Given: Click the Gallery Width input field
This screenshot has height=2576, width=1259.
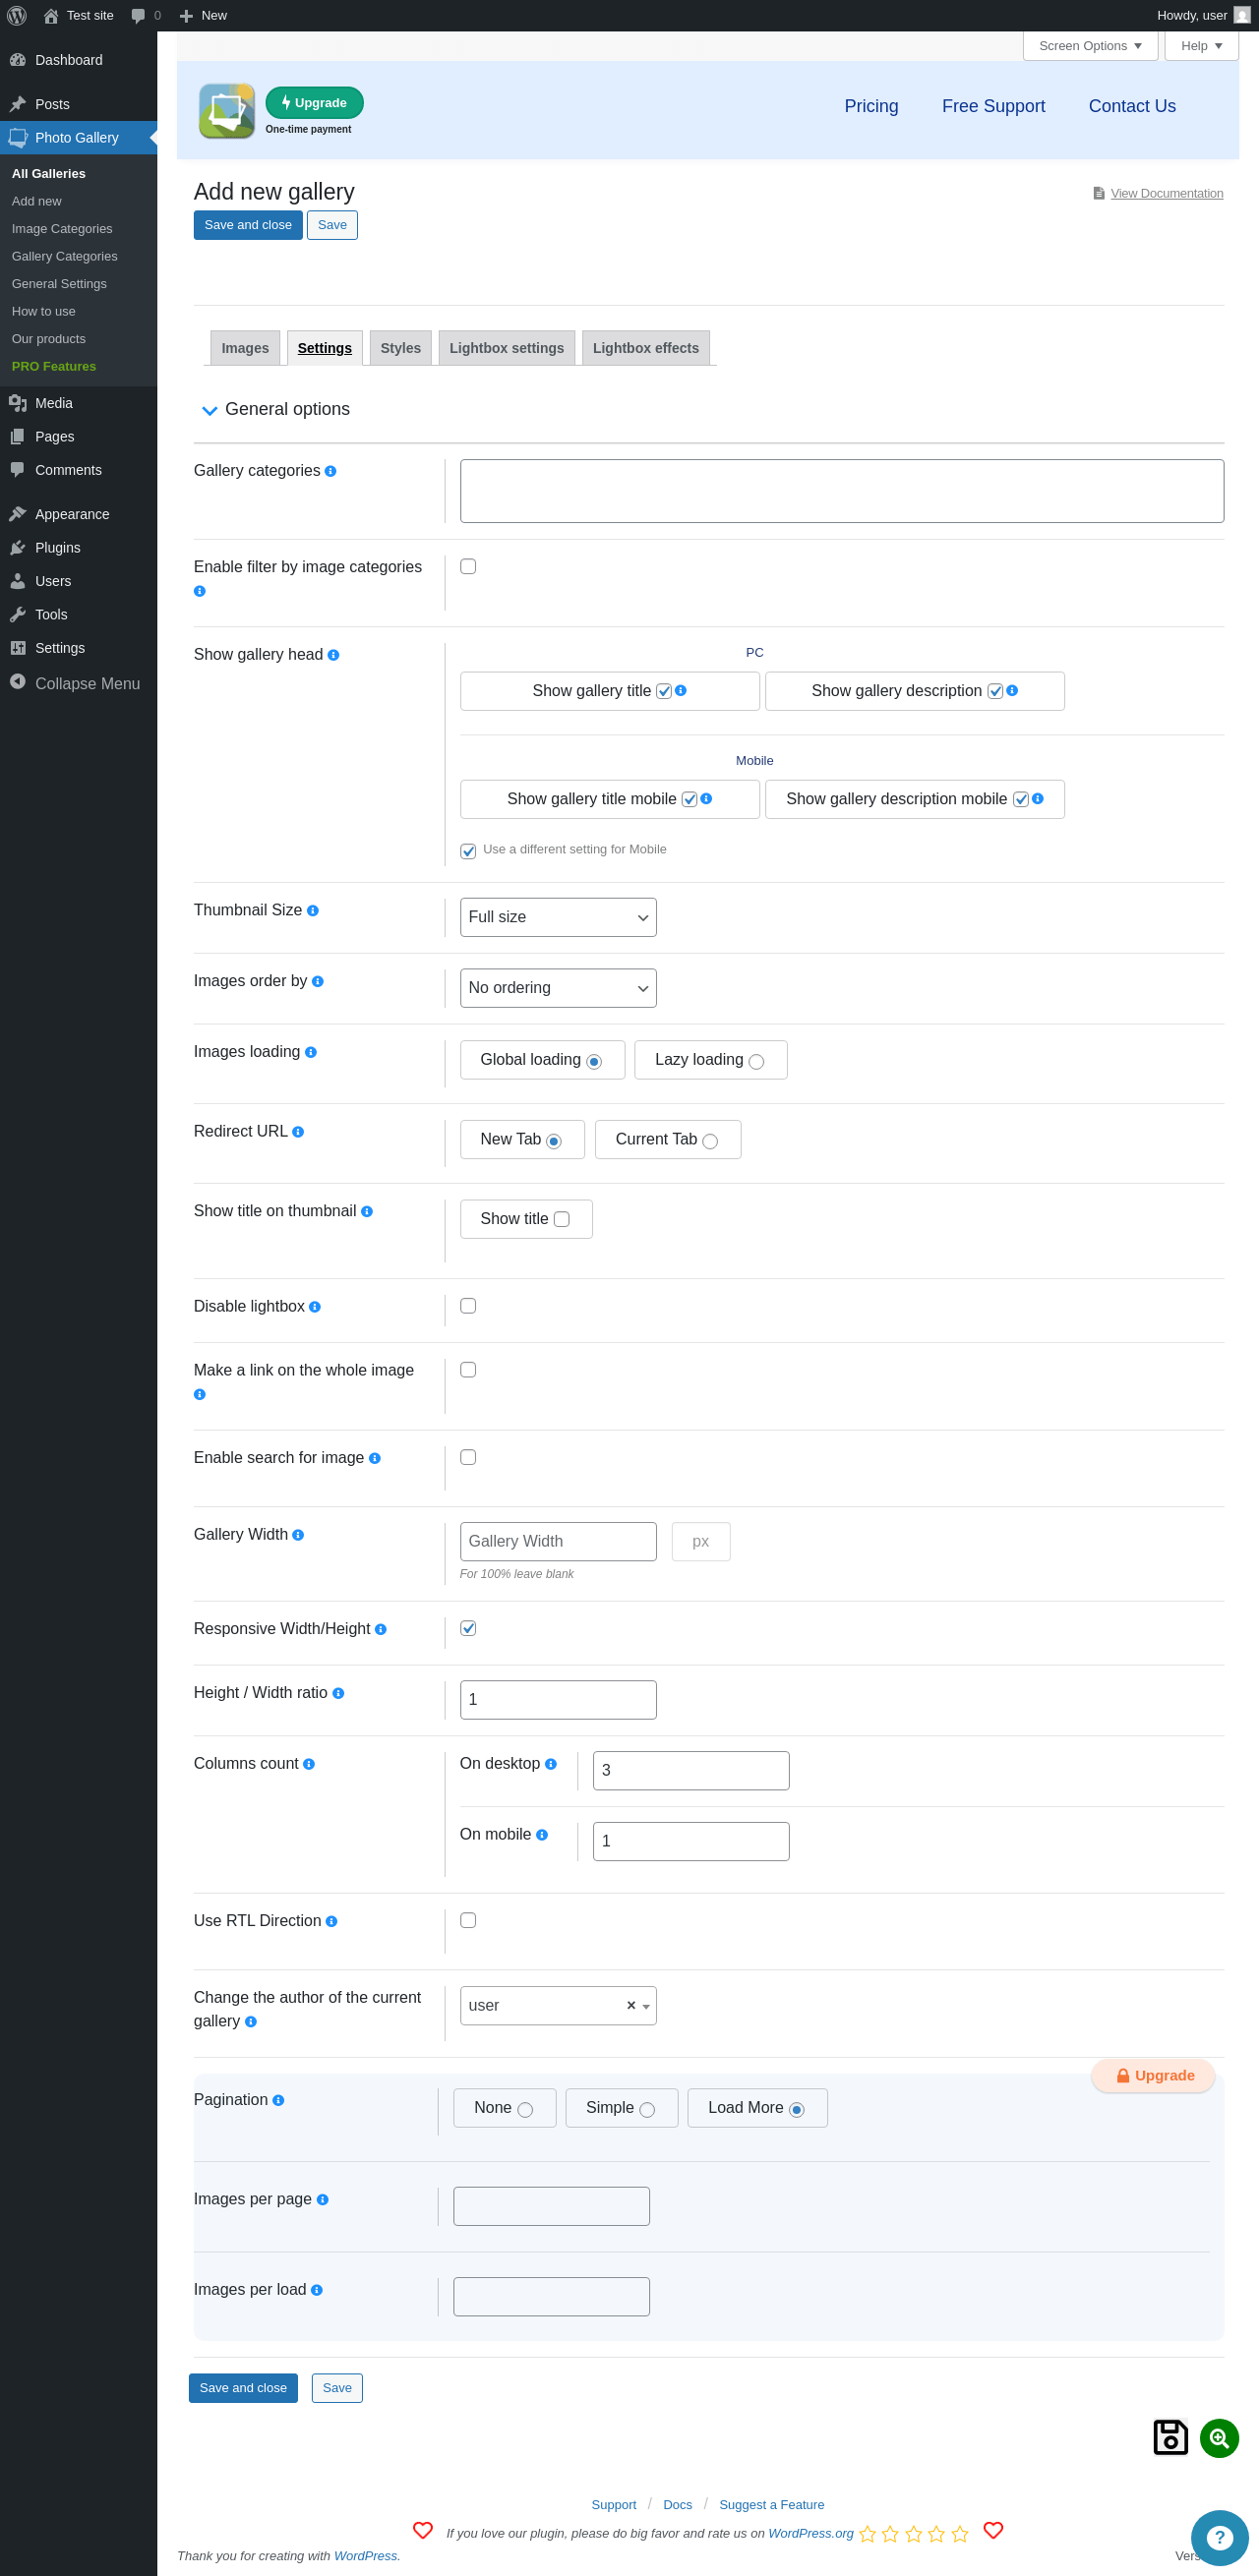Looking at the screenshot, I should pyautogui.click(x=558, y=1541).
